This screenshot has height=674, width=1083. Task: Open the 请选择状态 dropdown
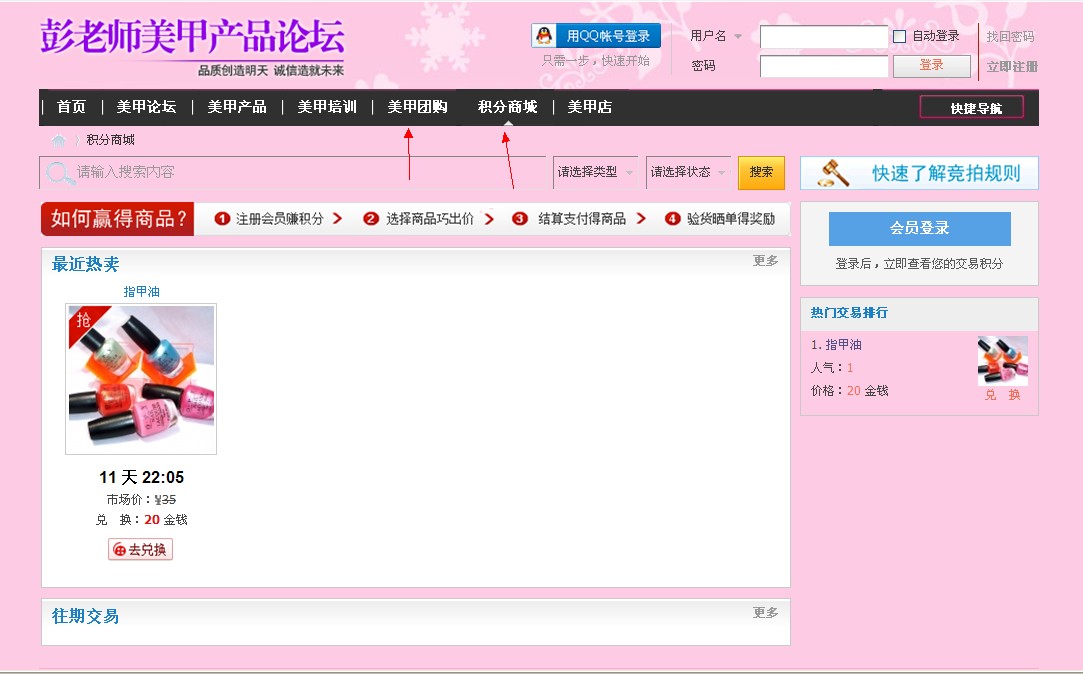pyautogui.click(x=688, y=172)
